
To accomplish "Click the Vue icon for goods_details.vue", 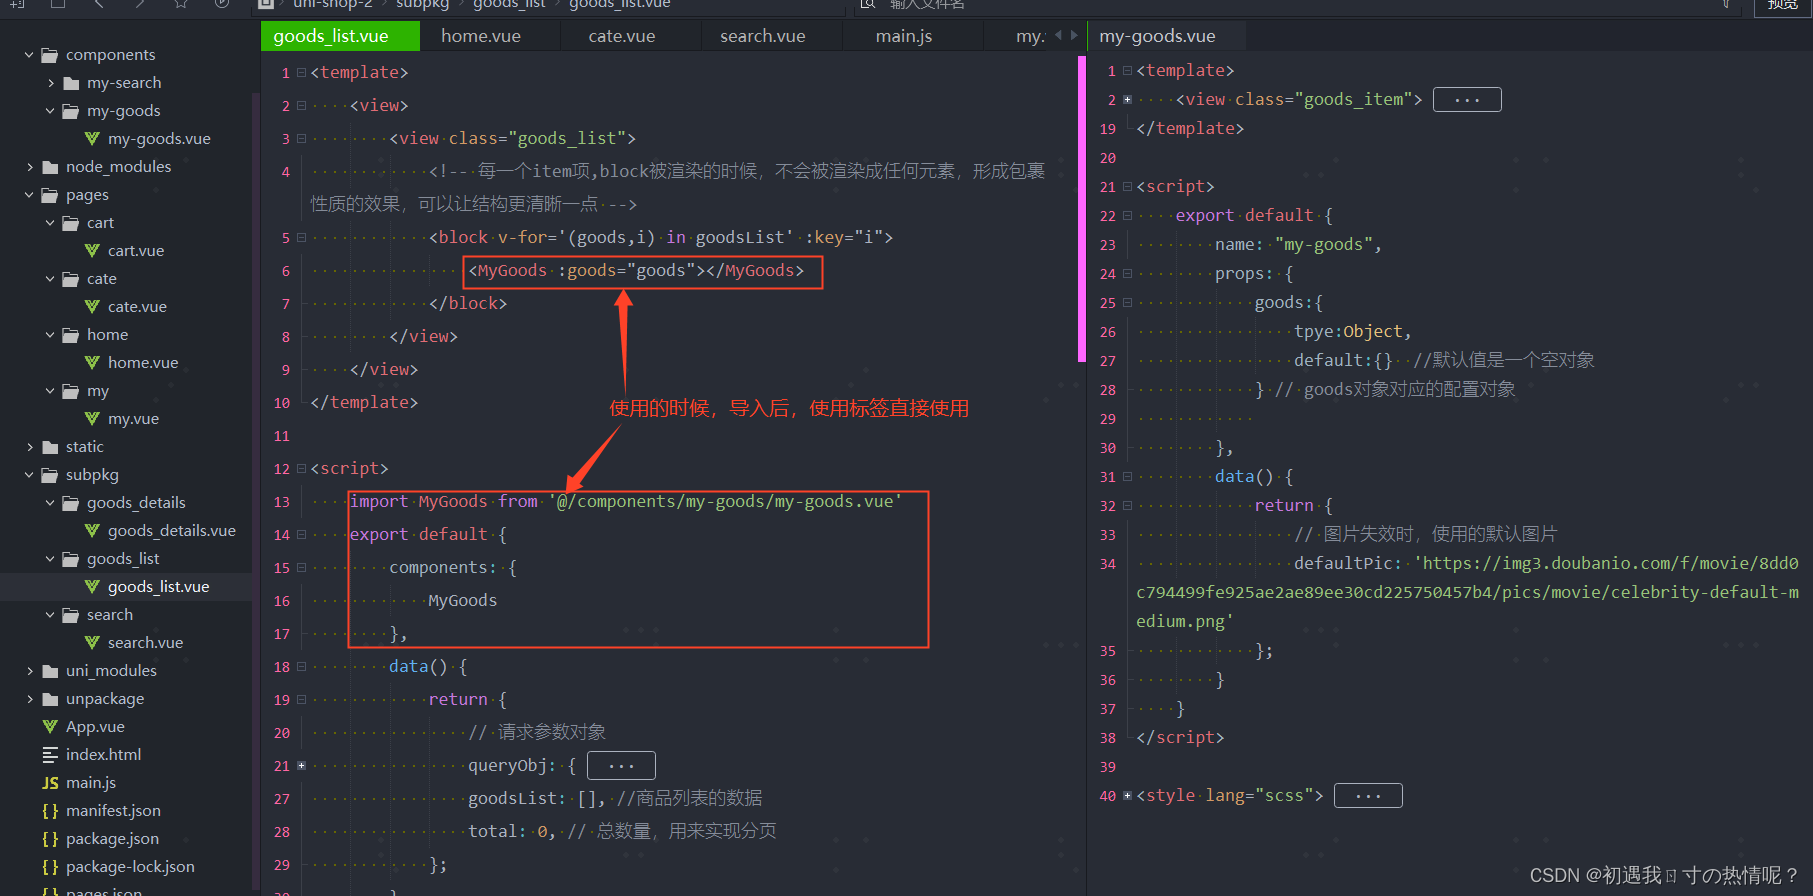I will (92, 531).
